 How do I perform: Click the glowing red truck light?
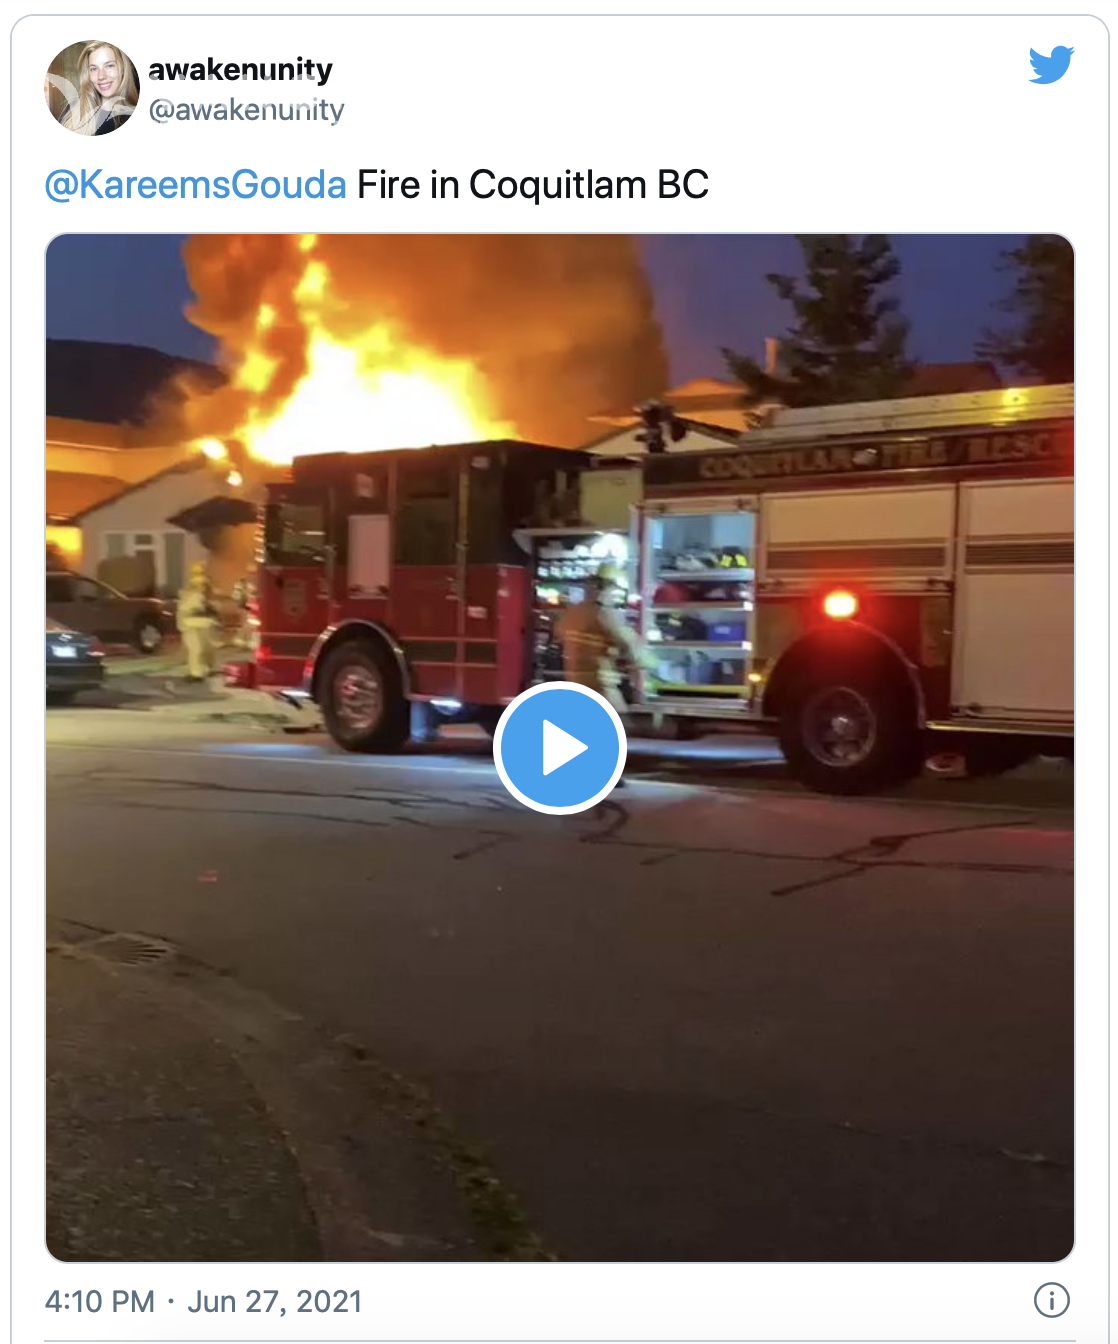point(840,603)
